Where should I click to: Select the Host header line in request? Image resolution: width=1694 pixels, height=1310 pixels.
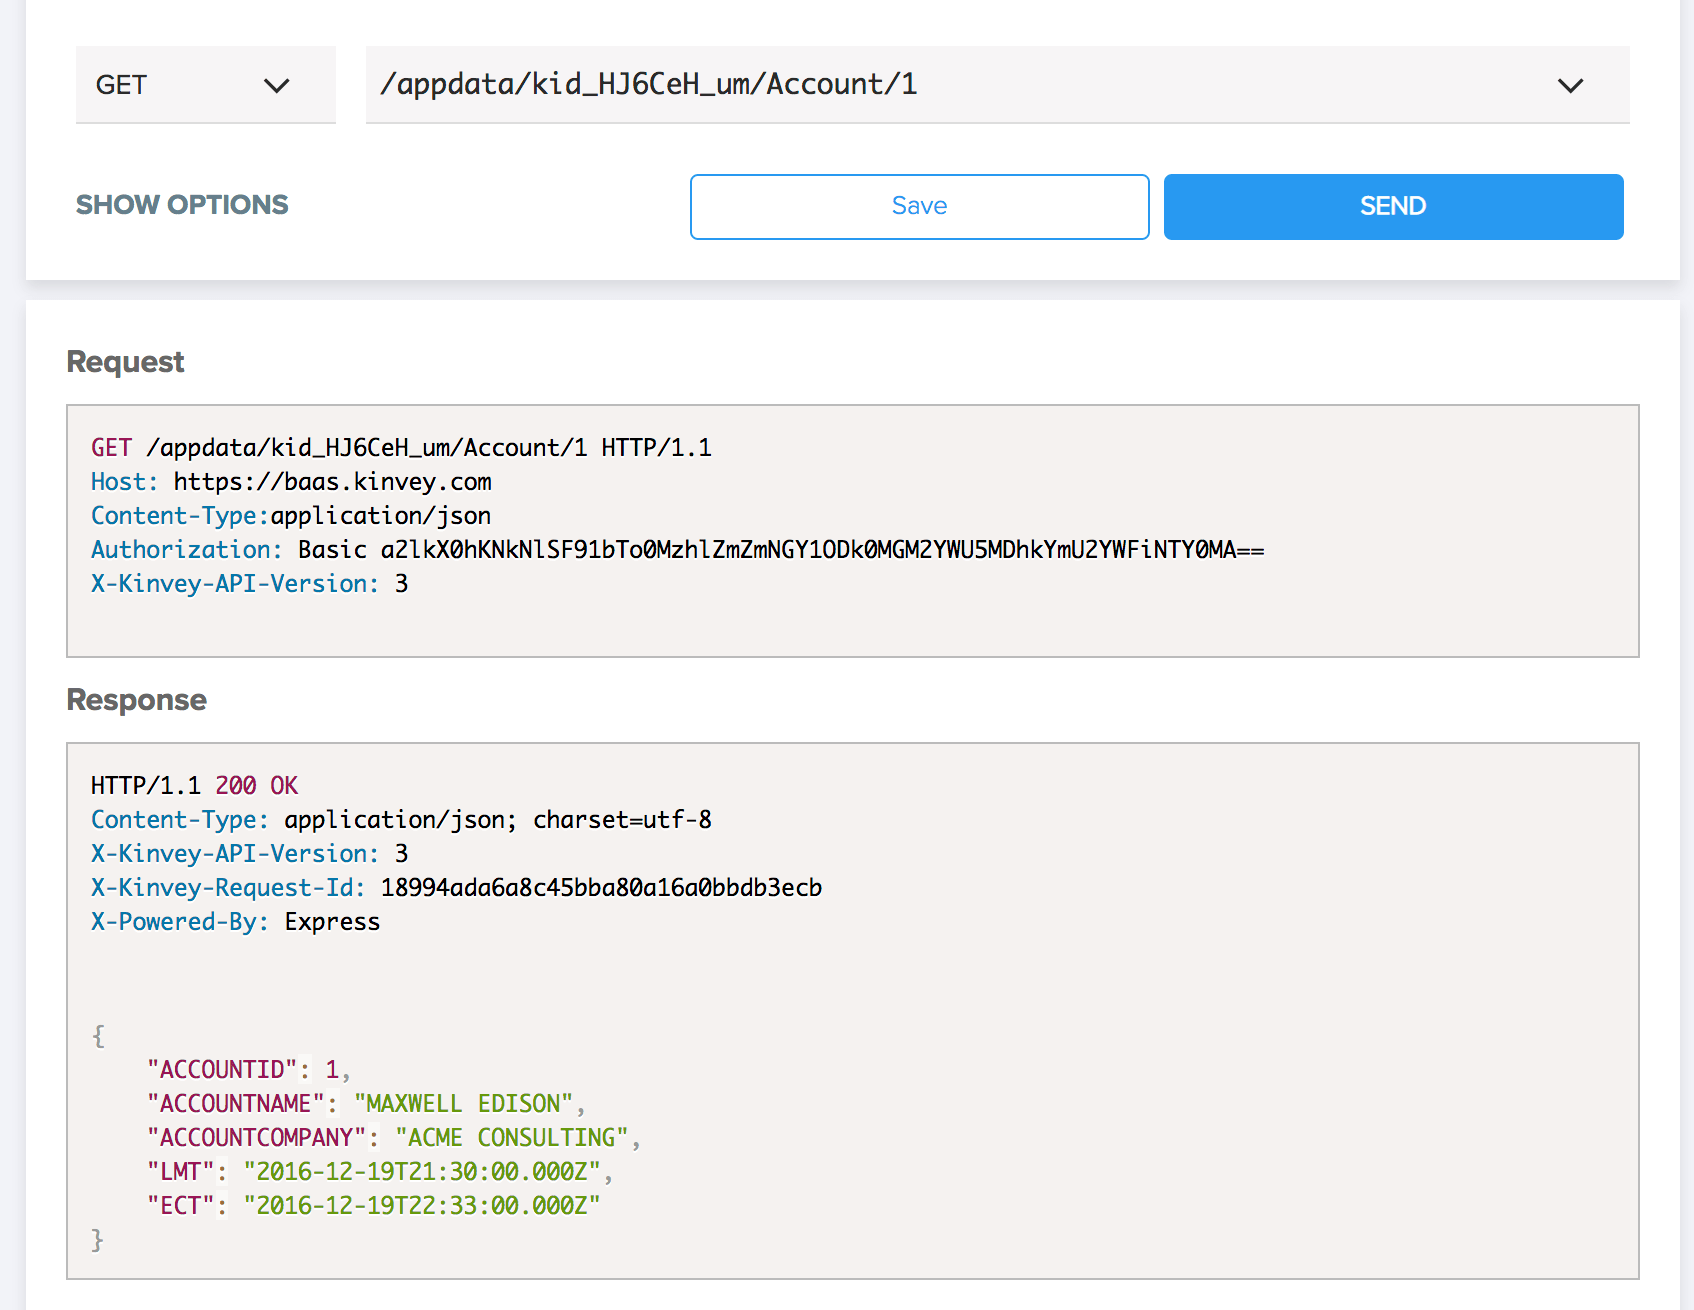click(291, 482)
